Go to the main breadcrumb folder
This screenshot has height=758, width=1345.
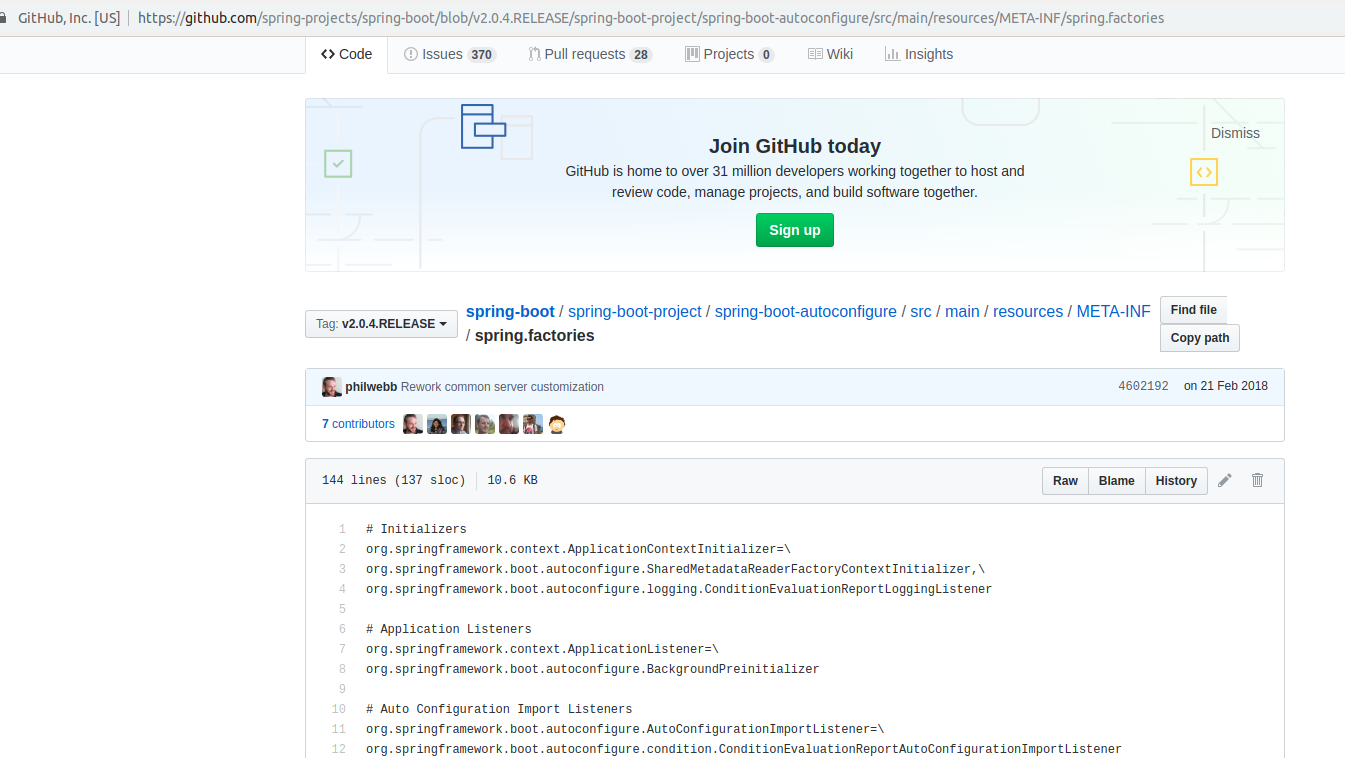(x=962, y=311)
